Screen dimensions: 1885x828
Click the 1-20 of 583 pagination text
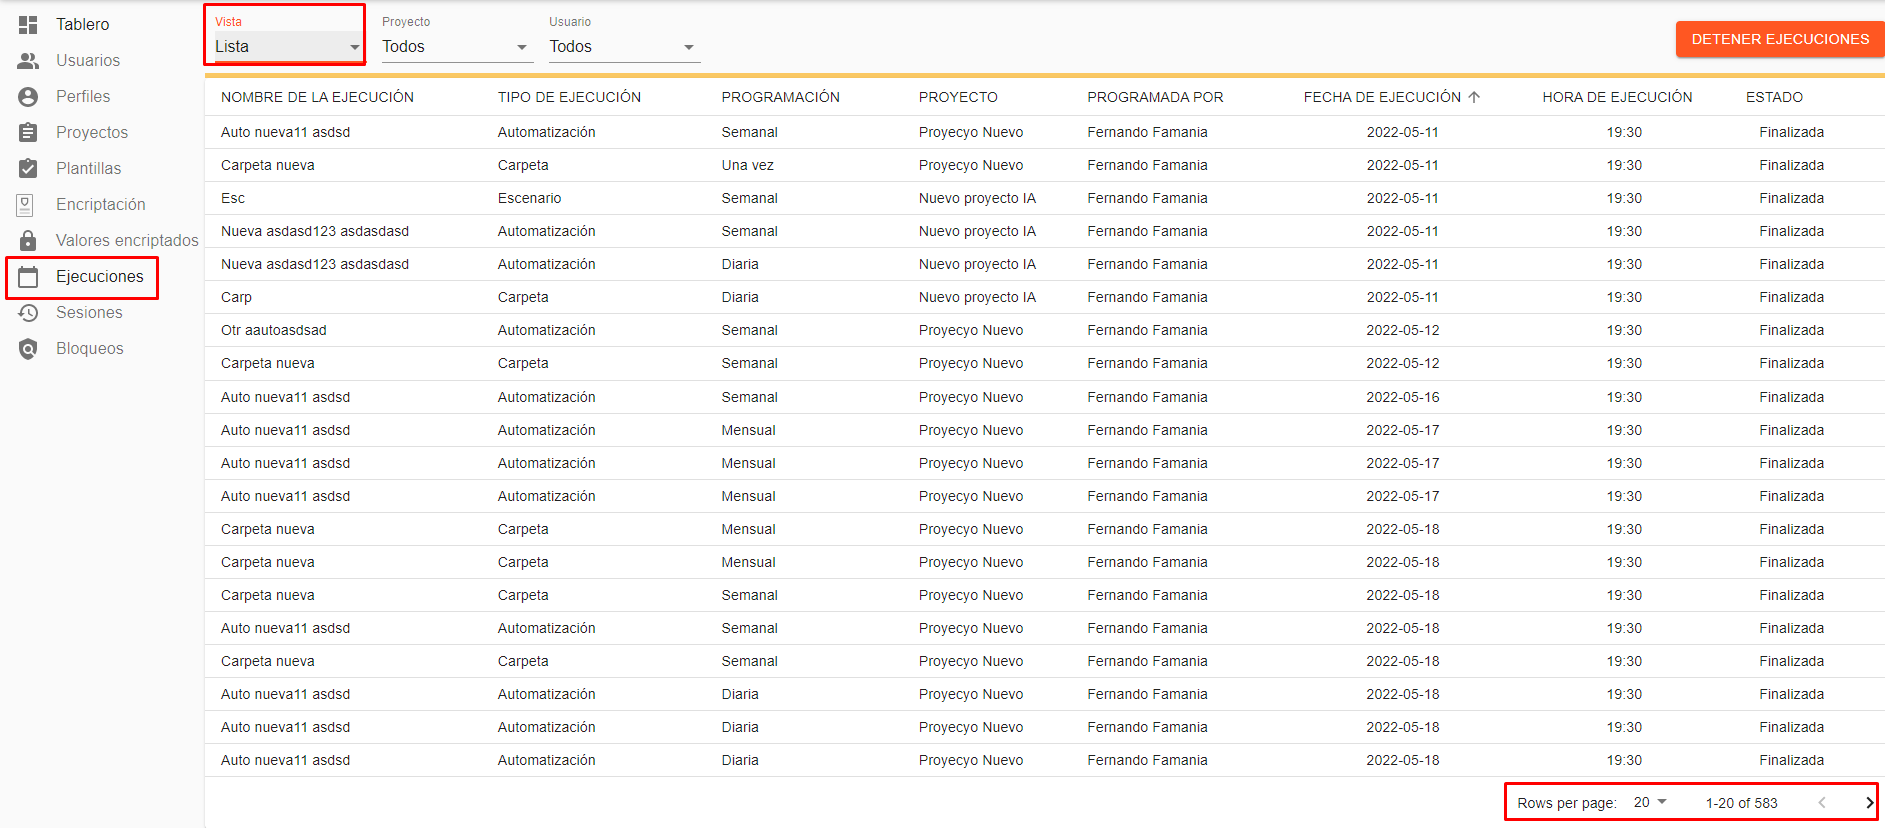tap(1741, 803)
